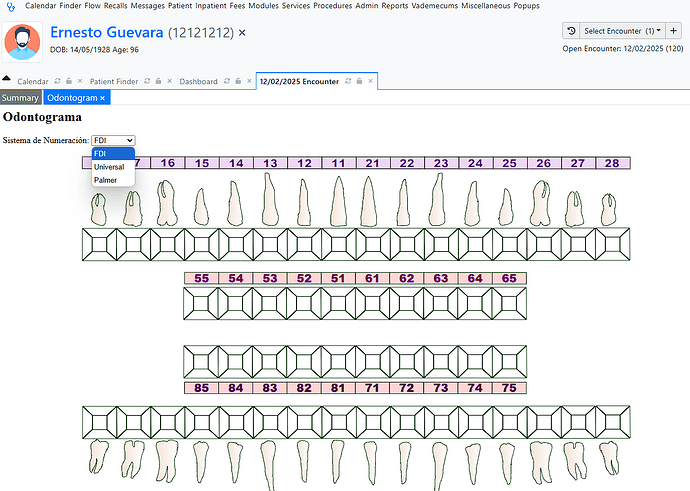Click the Ernesto Guevara patient name link
The height and width of the screenshot is (491, 690).
tap(106, 32)
